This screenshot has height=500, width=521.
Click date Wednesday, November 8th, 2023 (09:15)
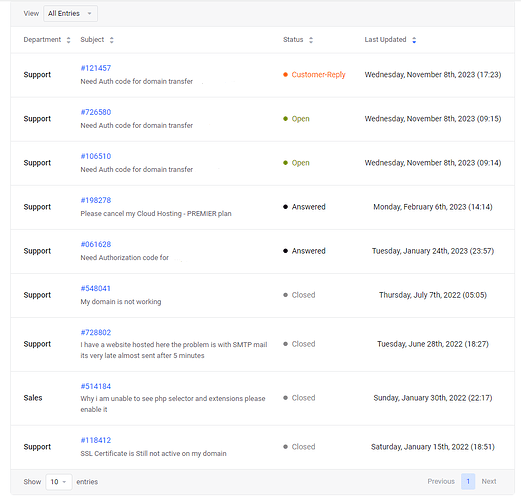[433, 119]
